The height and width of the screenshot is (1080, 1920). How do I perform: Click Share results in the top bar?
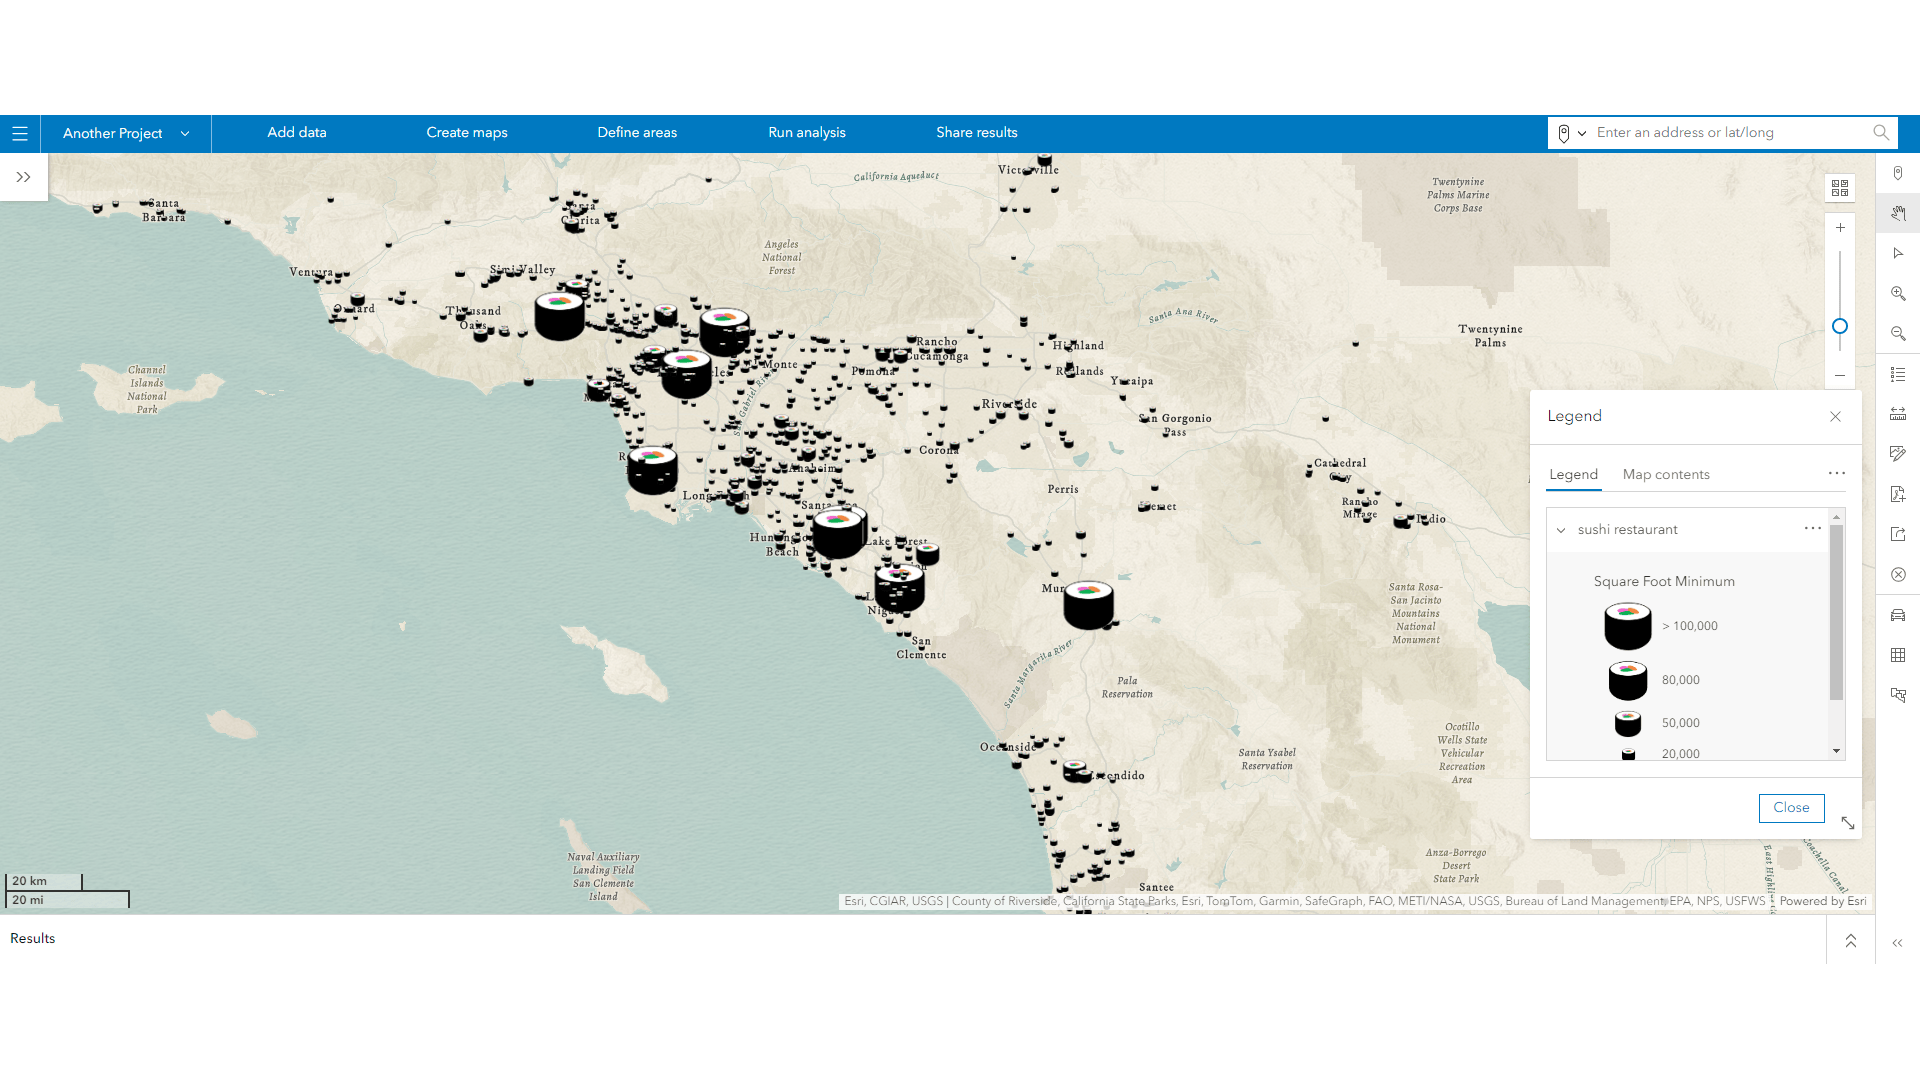[x=976, y=132]
